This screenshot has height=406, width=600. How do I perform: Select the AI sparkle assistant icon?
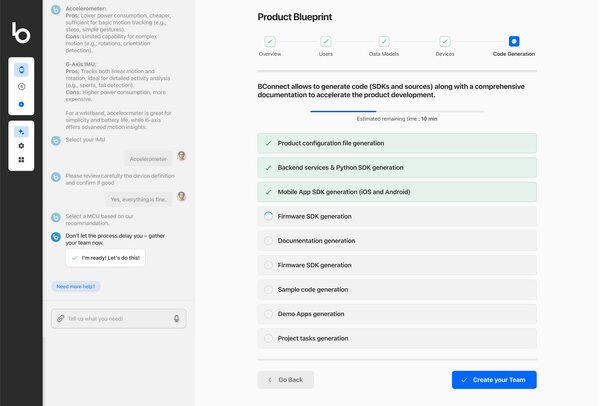coord(21,131)
